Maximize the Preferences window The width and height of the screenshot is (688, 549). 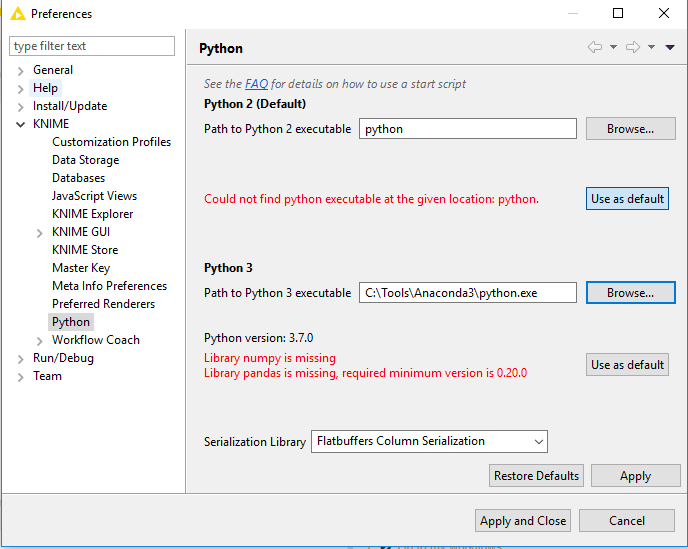[x=618, y=13]
